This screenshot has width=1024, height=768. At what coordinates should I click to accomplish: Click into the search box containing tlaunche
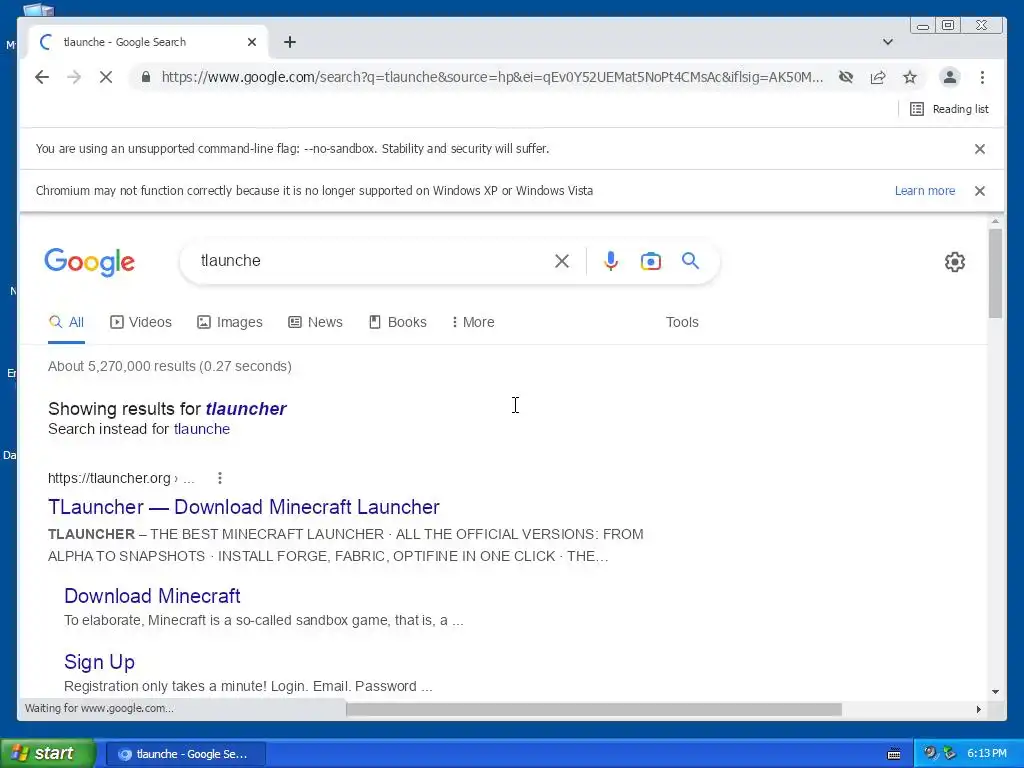[x=372, y=261]
